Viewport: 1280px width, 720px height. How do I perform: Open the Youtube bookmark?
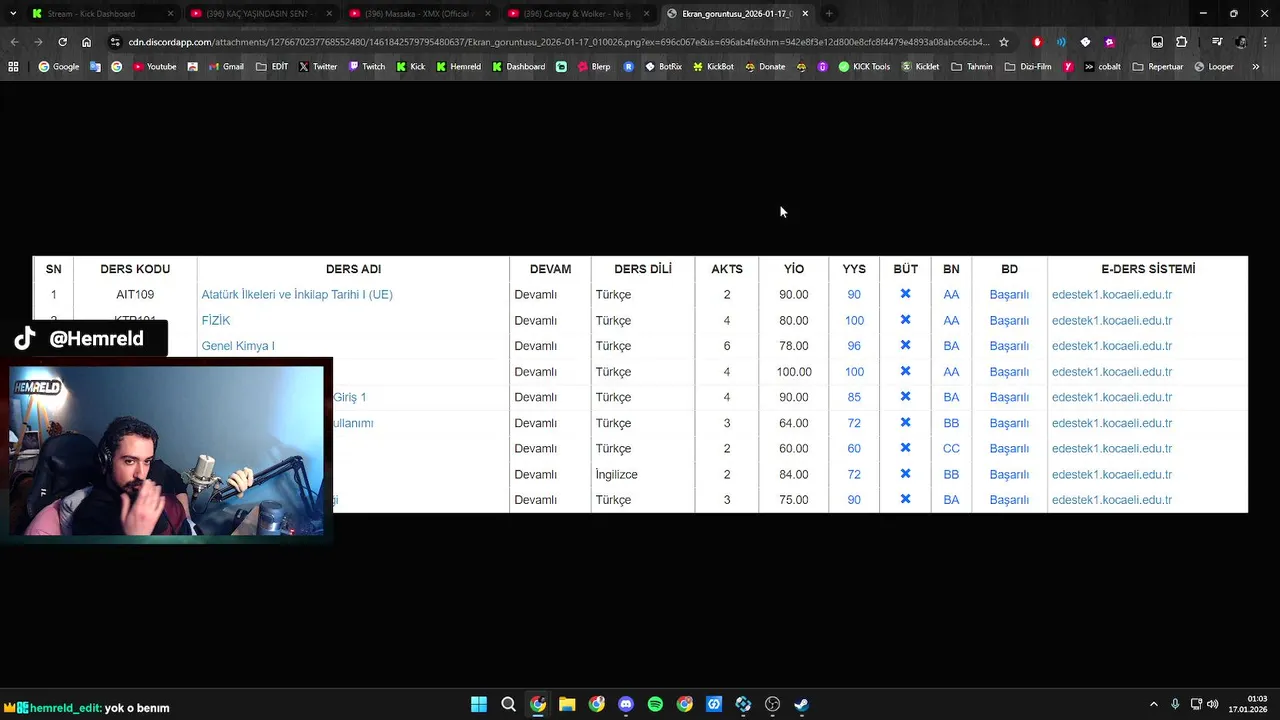154,67
